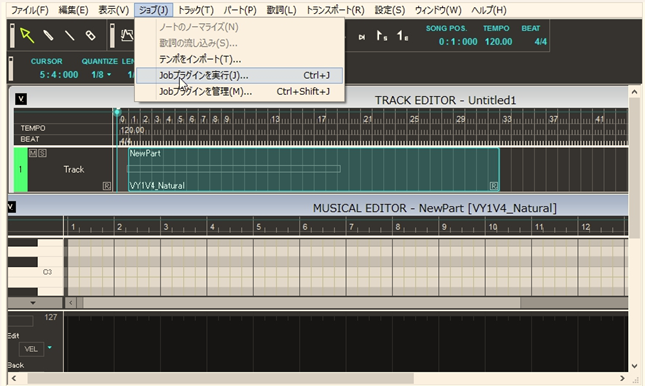The width and height of the screenshot is (645, 386).
Task: Click the R icon at NewPart's end
Action: click(x=494, y=186)
